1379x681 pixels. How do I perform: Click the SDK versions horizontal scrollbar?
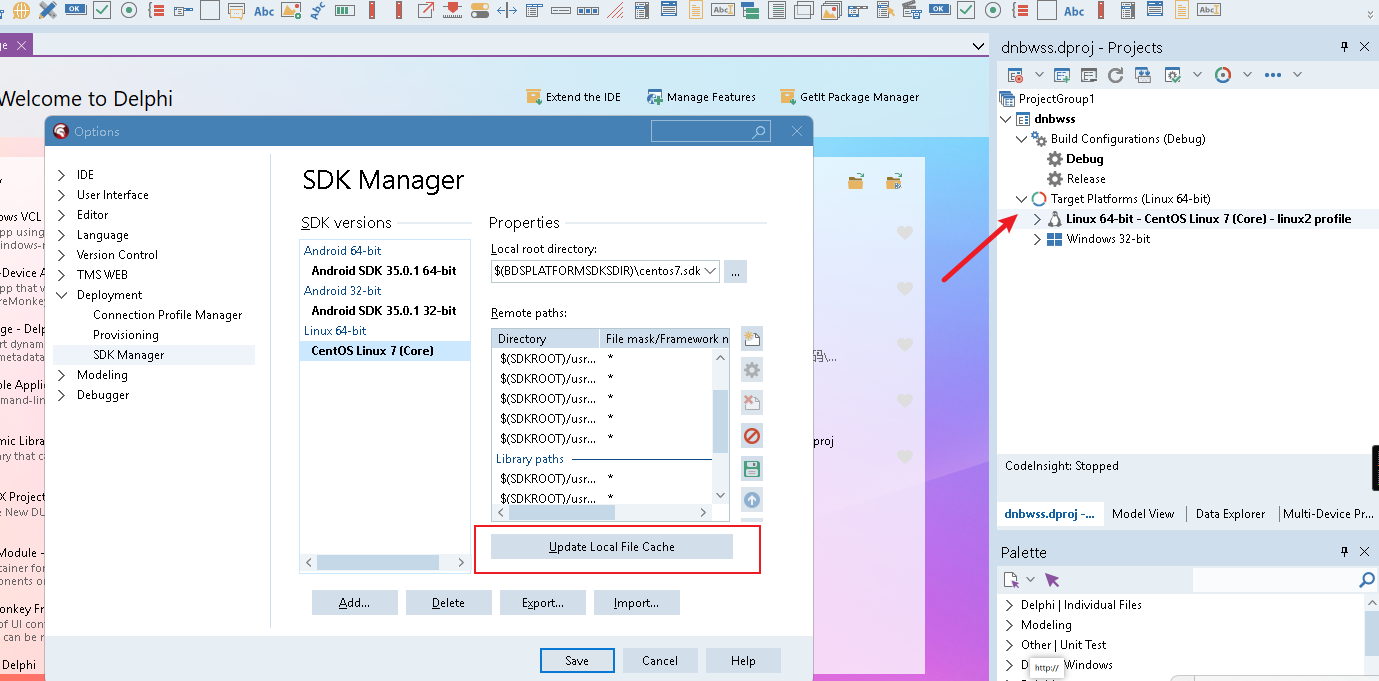tap(385, 563)
